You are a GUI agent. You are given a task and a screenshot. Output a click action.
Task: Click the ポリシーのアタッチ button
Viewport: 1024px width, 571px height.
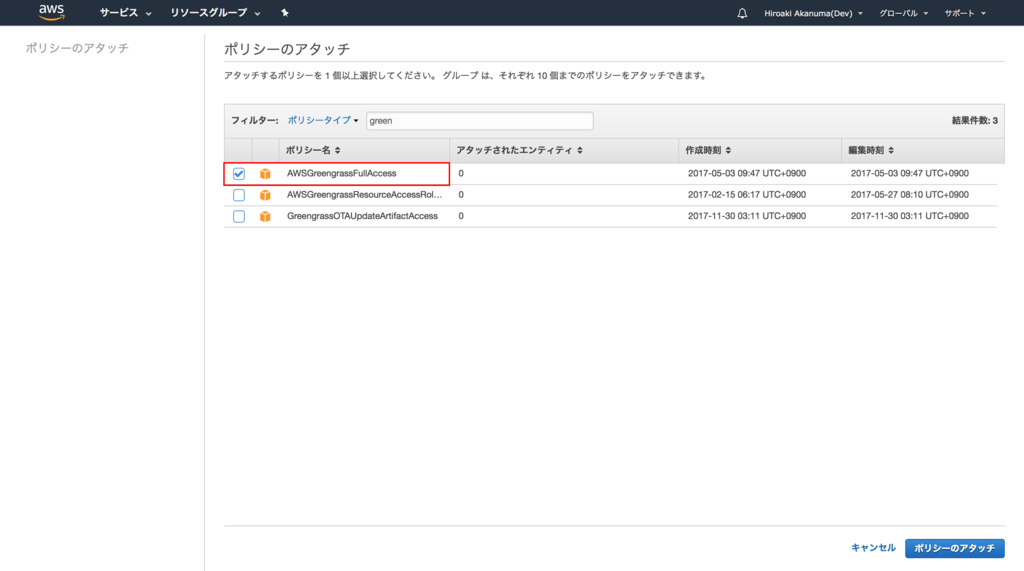coord(954,548)
